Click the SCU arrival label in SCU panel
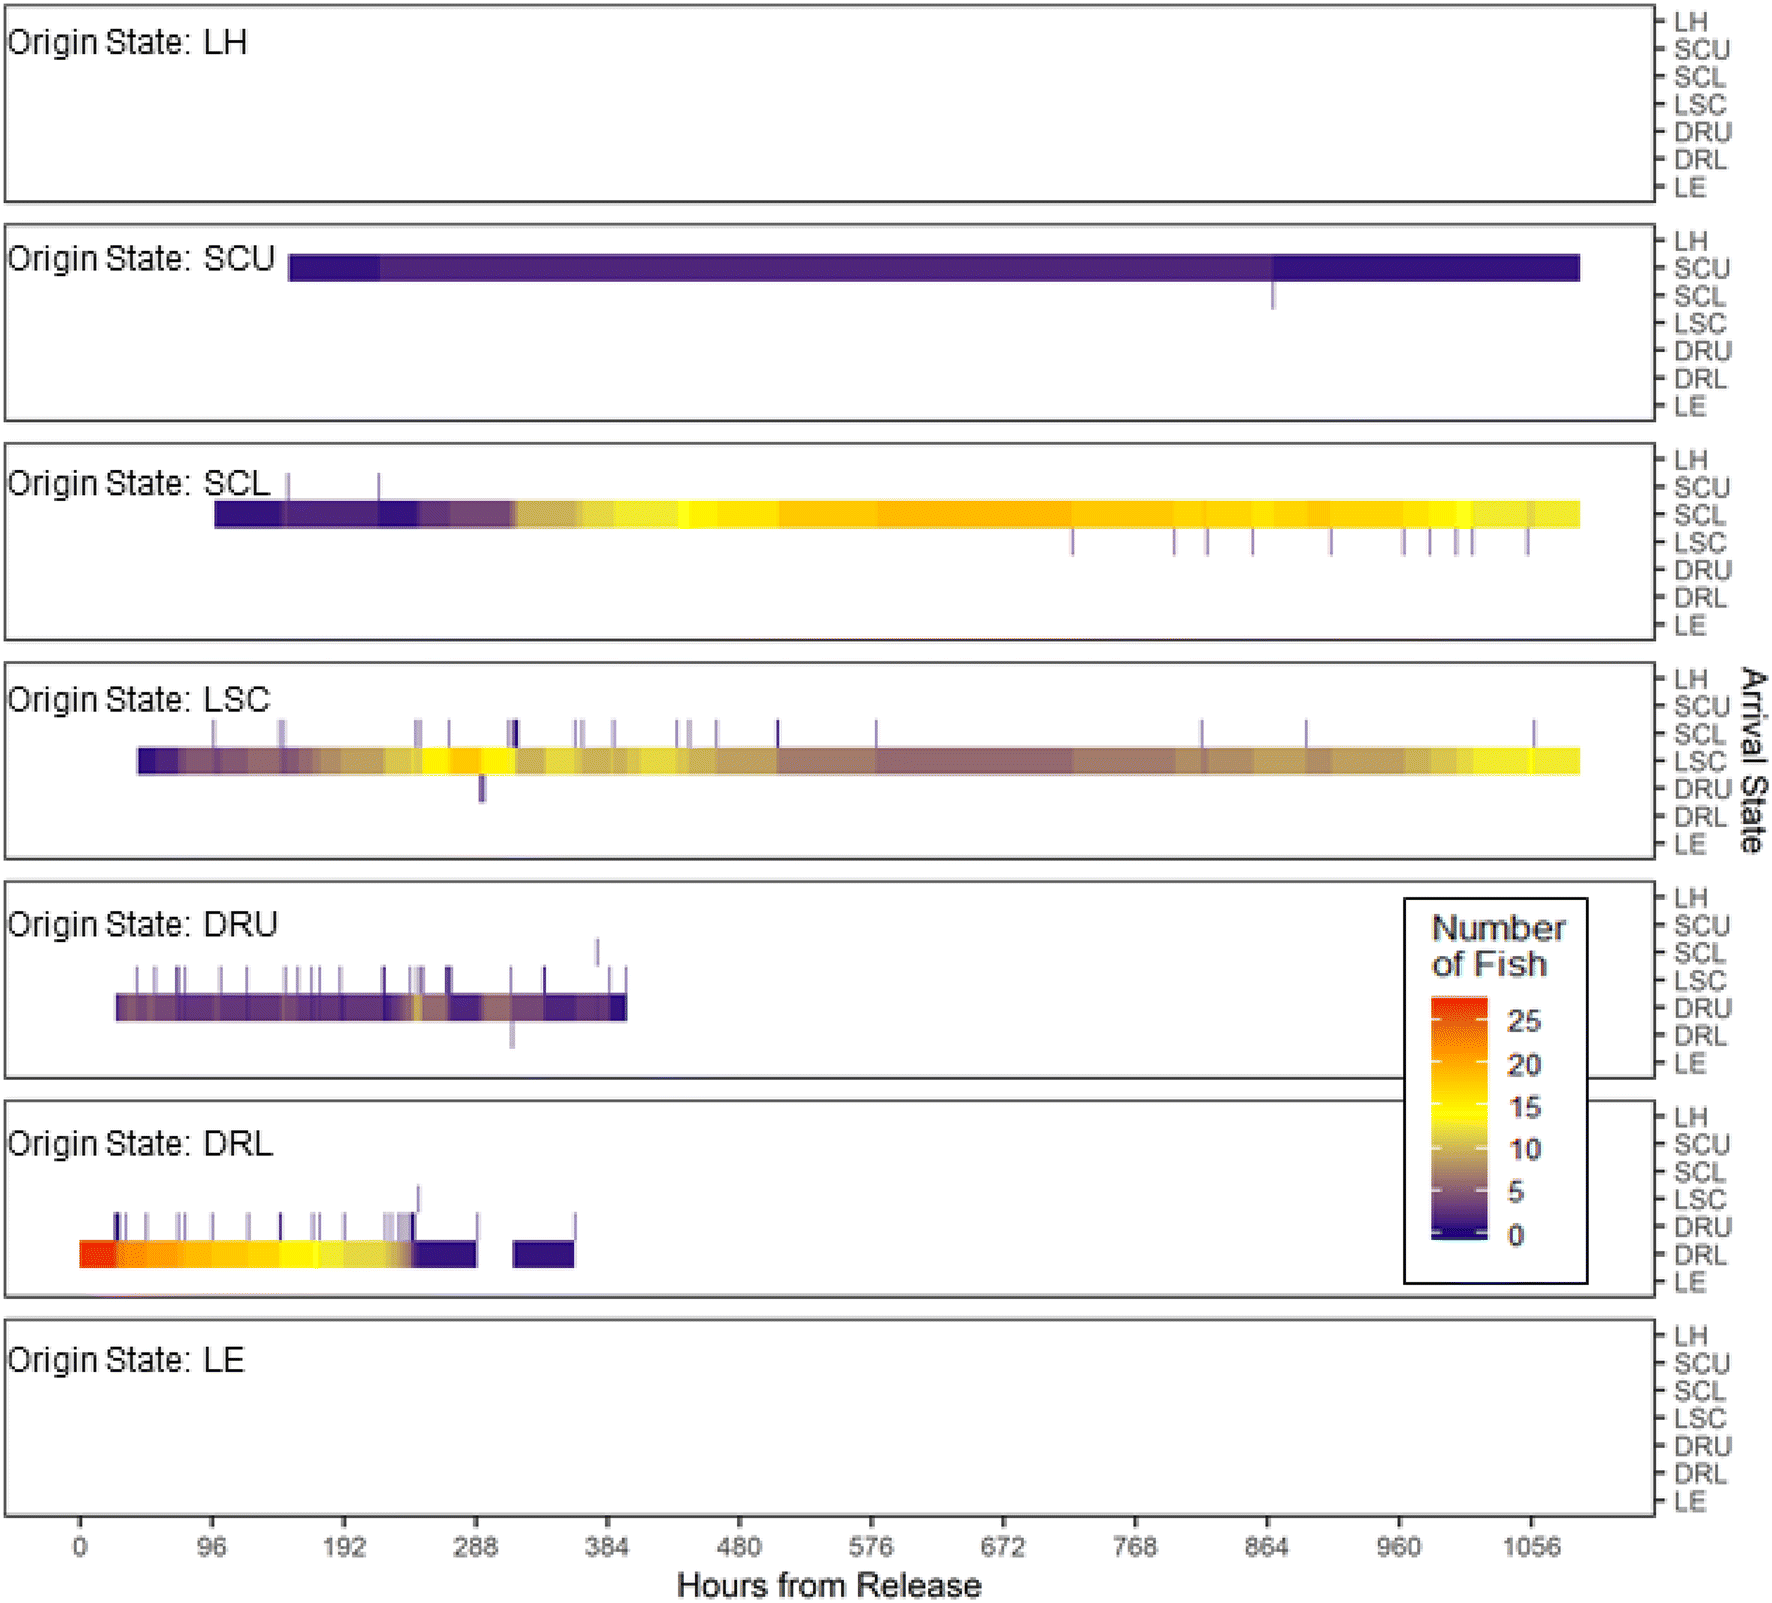The image size is (1772, 1603). [x=1702, y=269]
